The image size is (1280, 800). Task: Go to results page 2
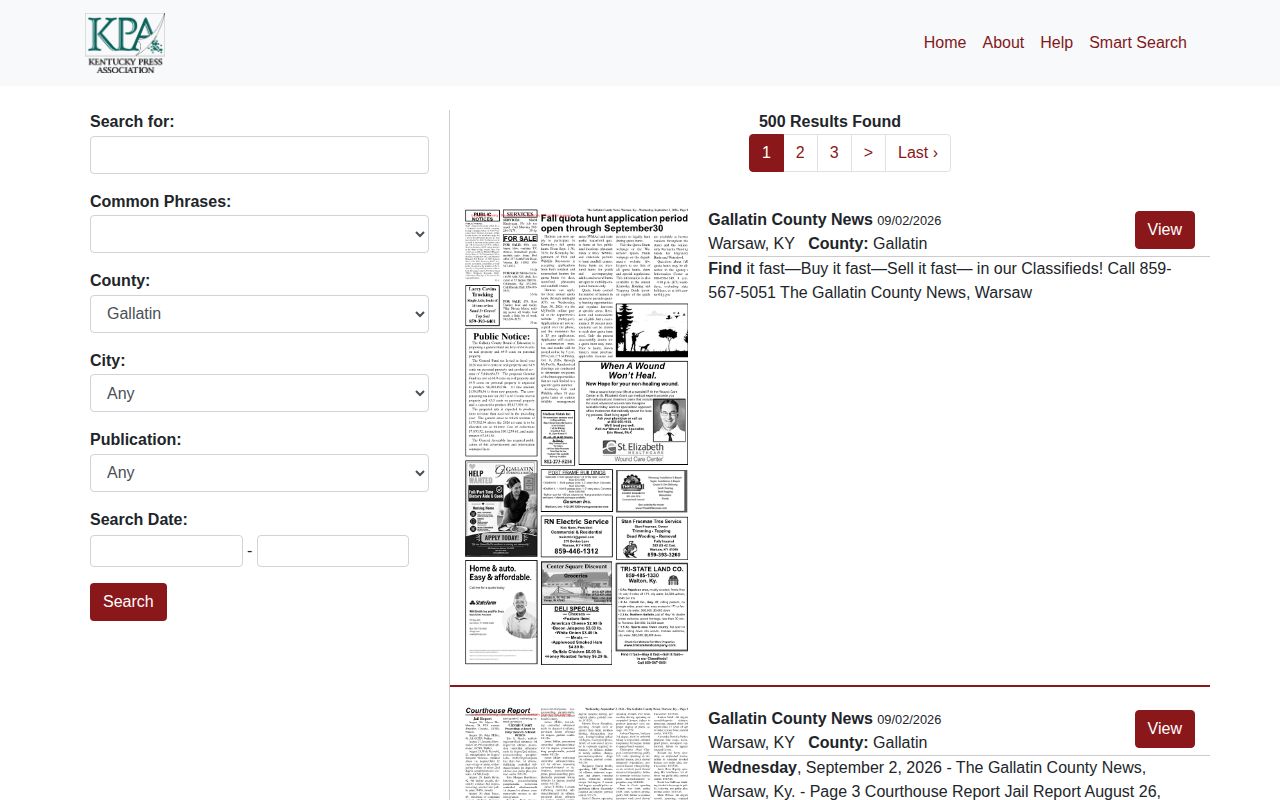tap(800, 153)
